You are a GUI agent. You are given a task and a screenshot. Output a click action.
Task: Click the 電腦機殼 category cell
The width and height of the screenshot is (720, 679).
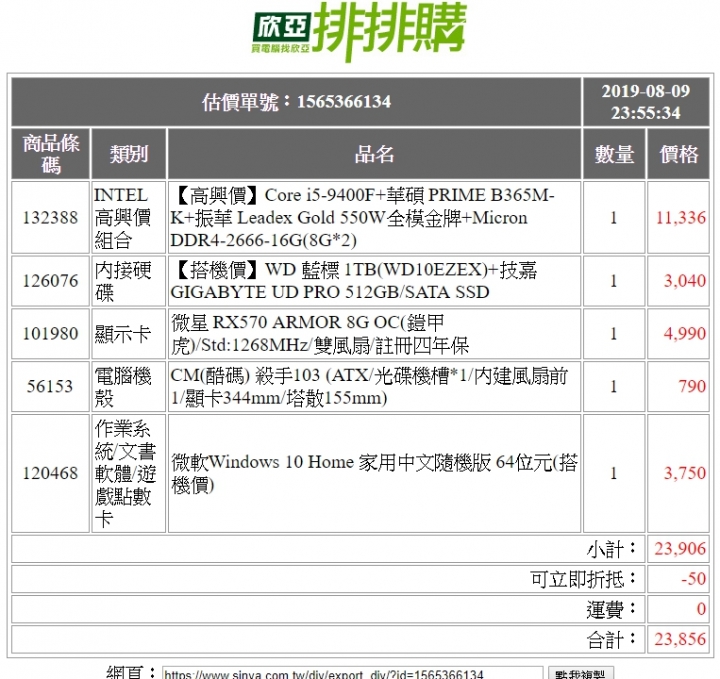coord(129,387)
